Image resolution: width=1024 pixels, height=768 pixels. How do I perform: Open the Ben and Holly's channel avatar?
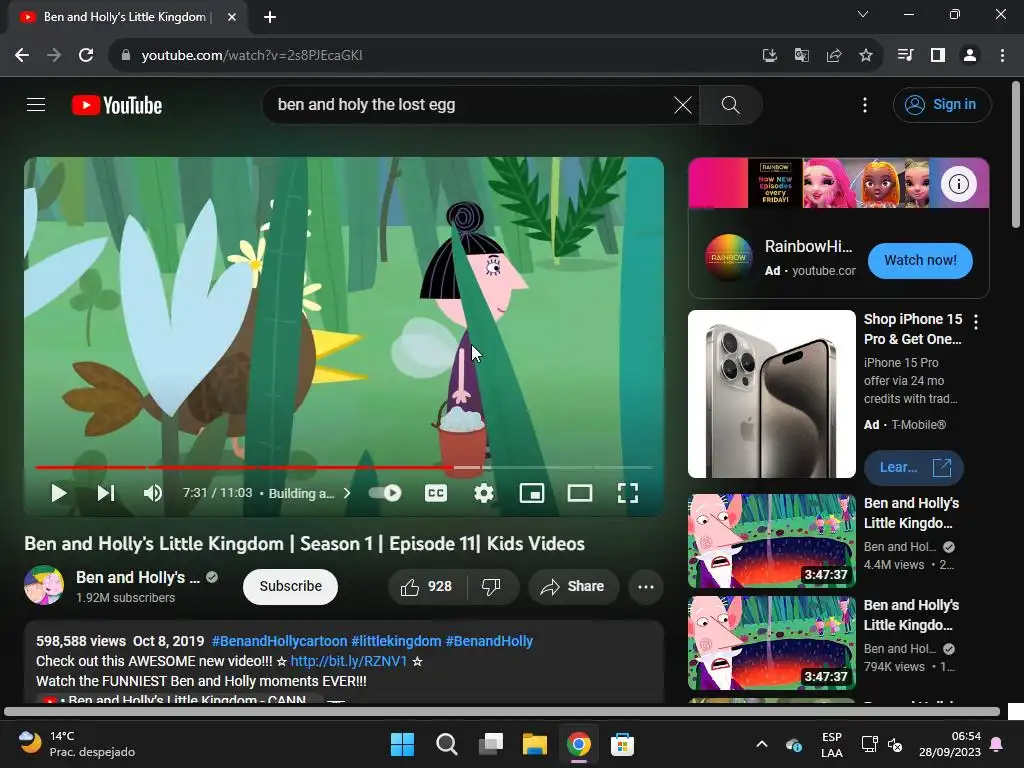point(44,585)
